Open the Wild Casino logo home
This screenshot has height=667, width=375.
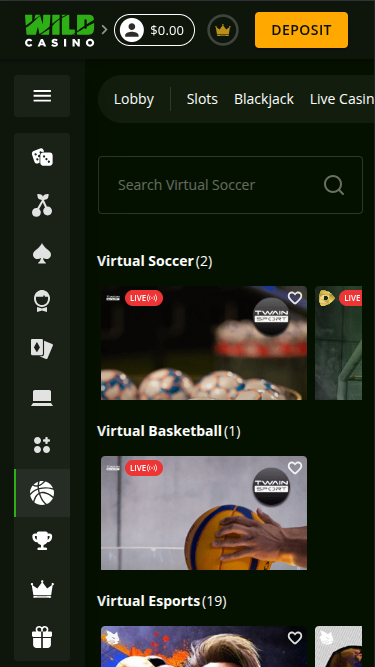pyautogui.click(x=60, y=30)
